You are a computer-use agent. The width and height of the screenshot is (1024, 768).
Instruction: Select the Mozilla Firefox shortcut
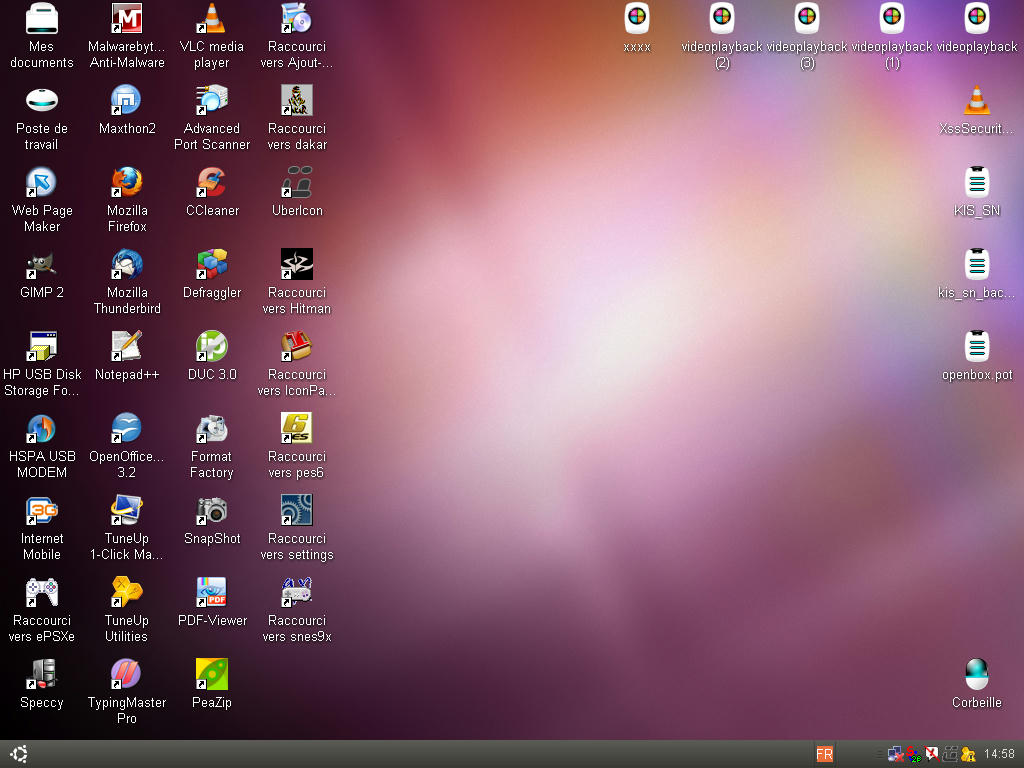127,182
